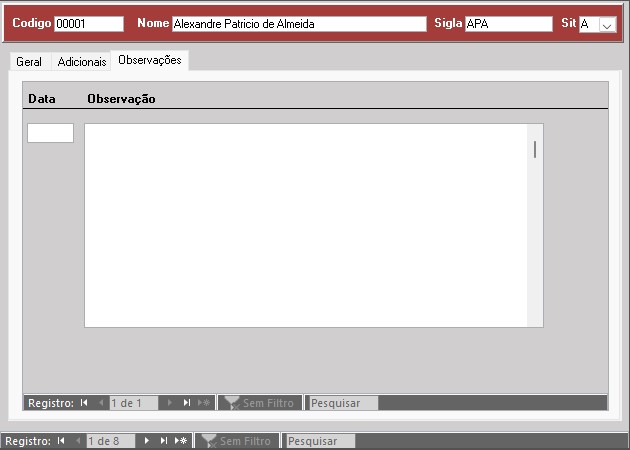The width and height of the screenshot is (630, 450).
Task: Jump to last record in bottom Registro bar
Action: click(x=164, y=441)
